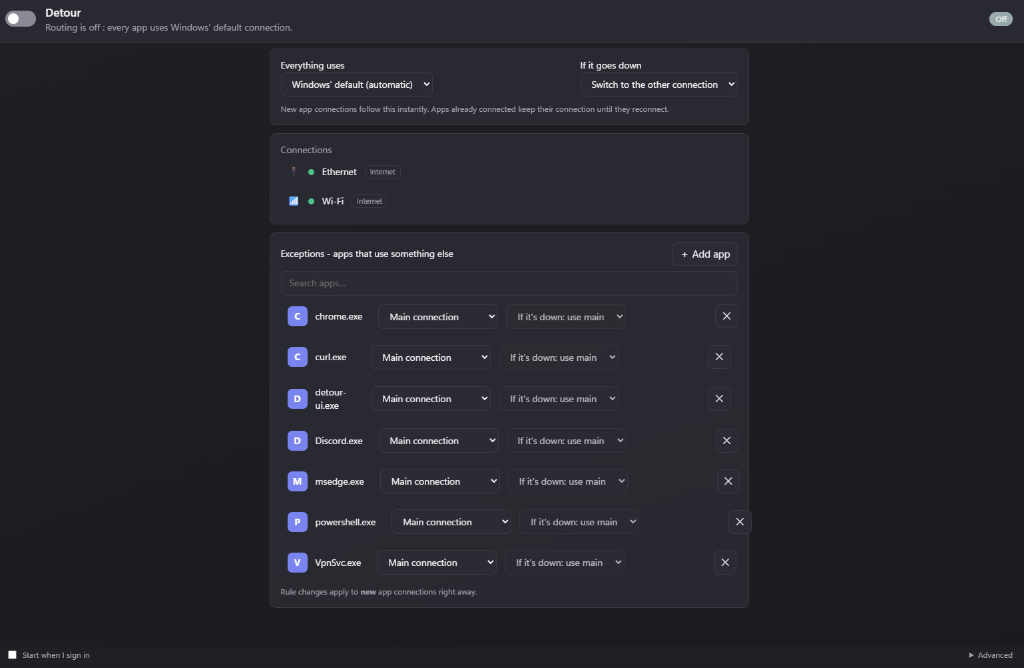Remove the Discord.exe exception
Image resolution: width=1024 pixels, height=668 pixels.
pos(726,441)
